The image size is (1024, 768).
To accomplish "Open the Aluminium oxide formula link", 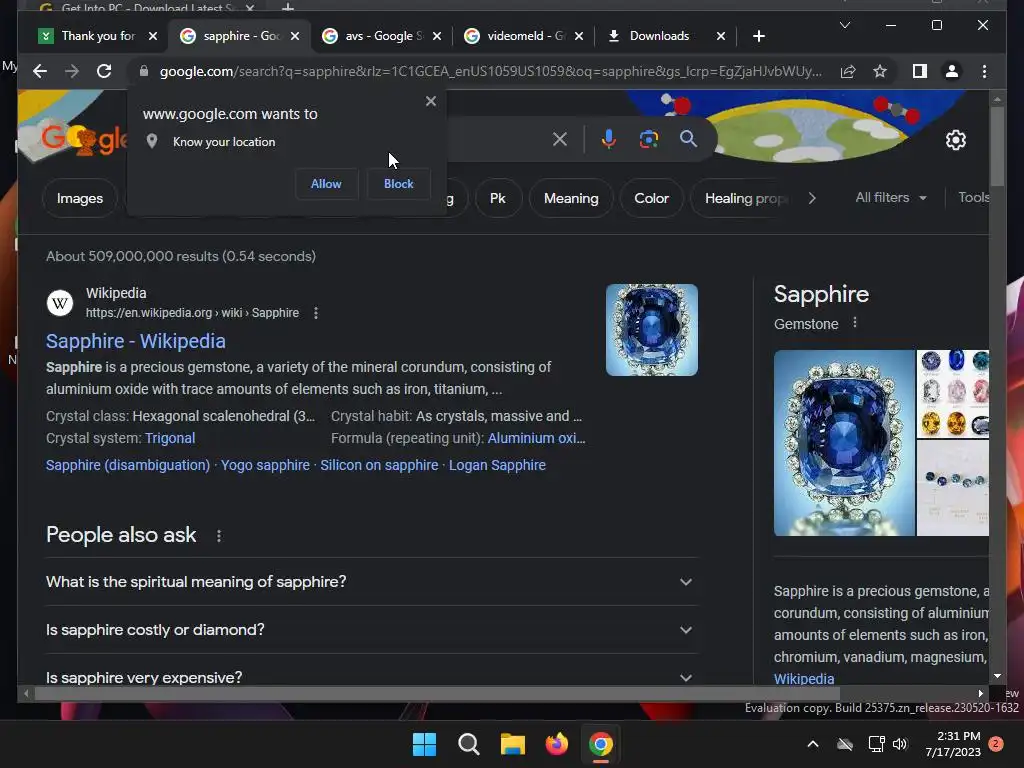I will coord(536,438).
